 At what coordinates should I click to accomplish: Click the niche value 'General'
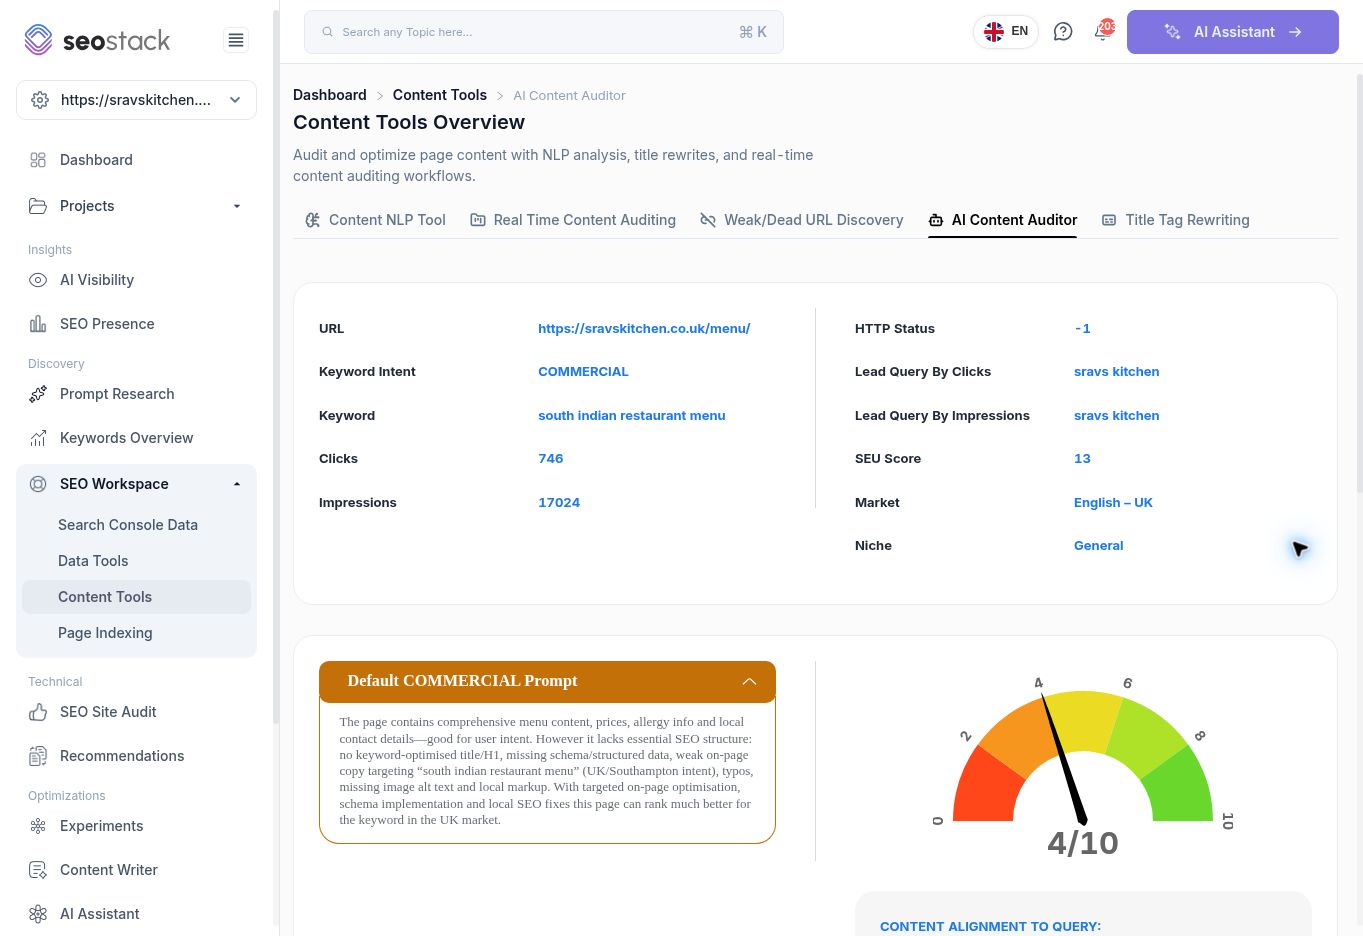tap(1099, 545)
